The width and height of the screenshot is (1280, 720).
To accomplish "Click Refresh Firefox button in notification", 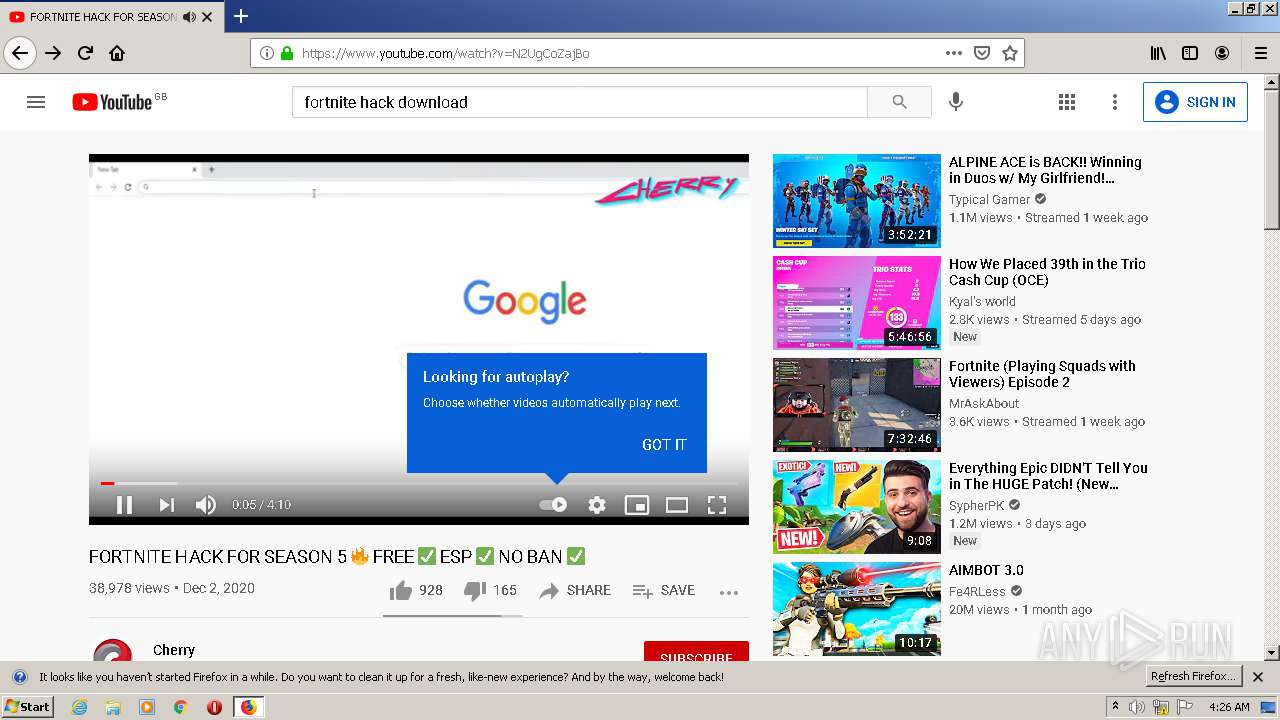I will (x=1193, y=677).
